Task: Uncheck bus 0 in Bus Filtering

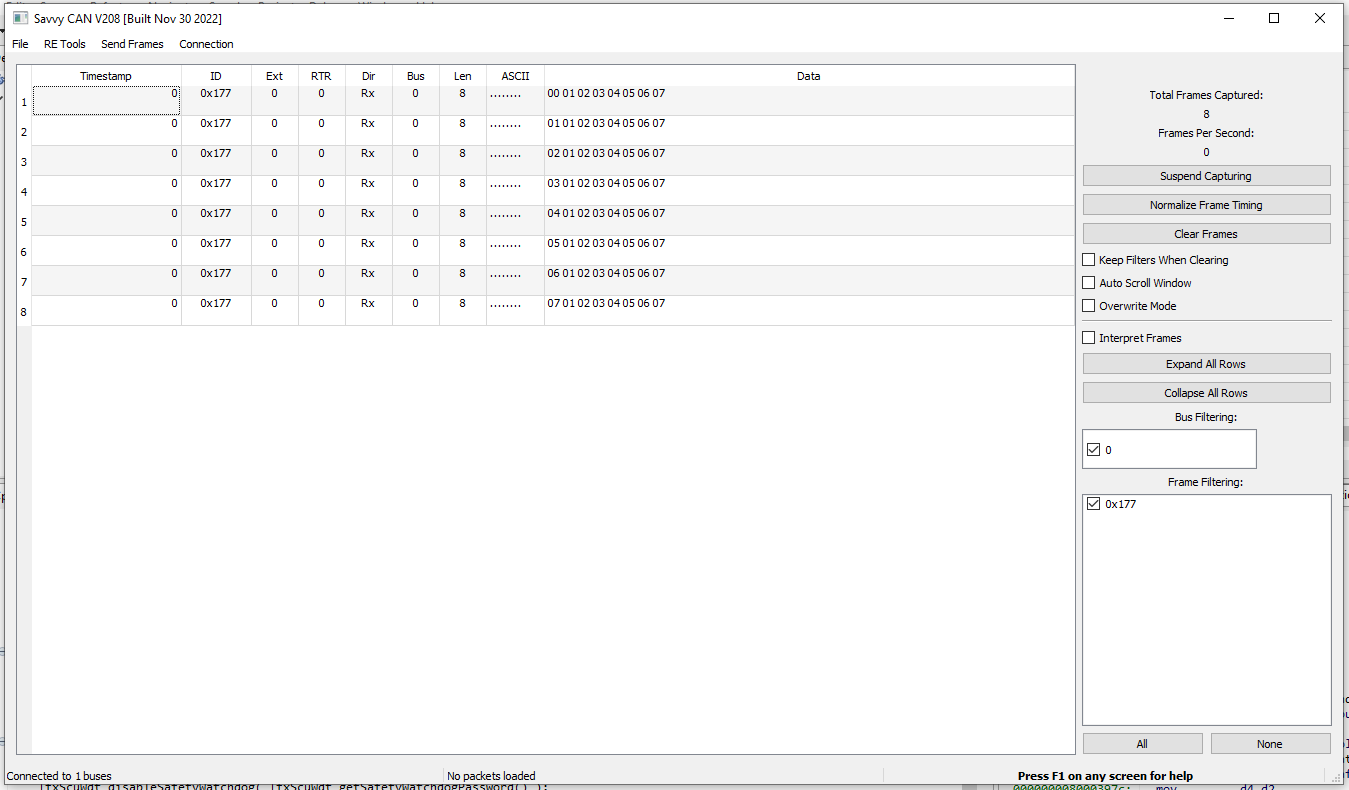Action: click(x=1093, y=450)
